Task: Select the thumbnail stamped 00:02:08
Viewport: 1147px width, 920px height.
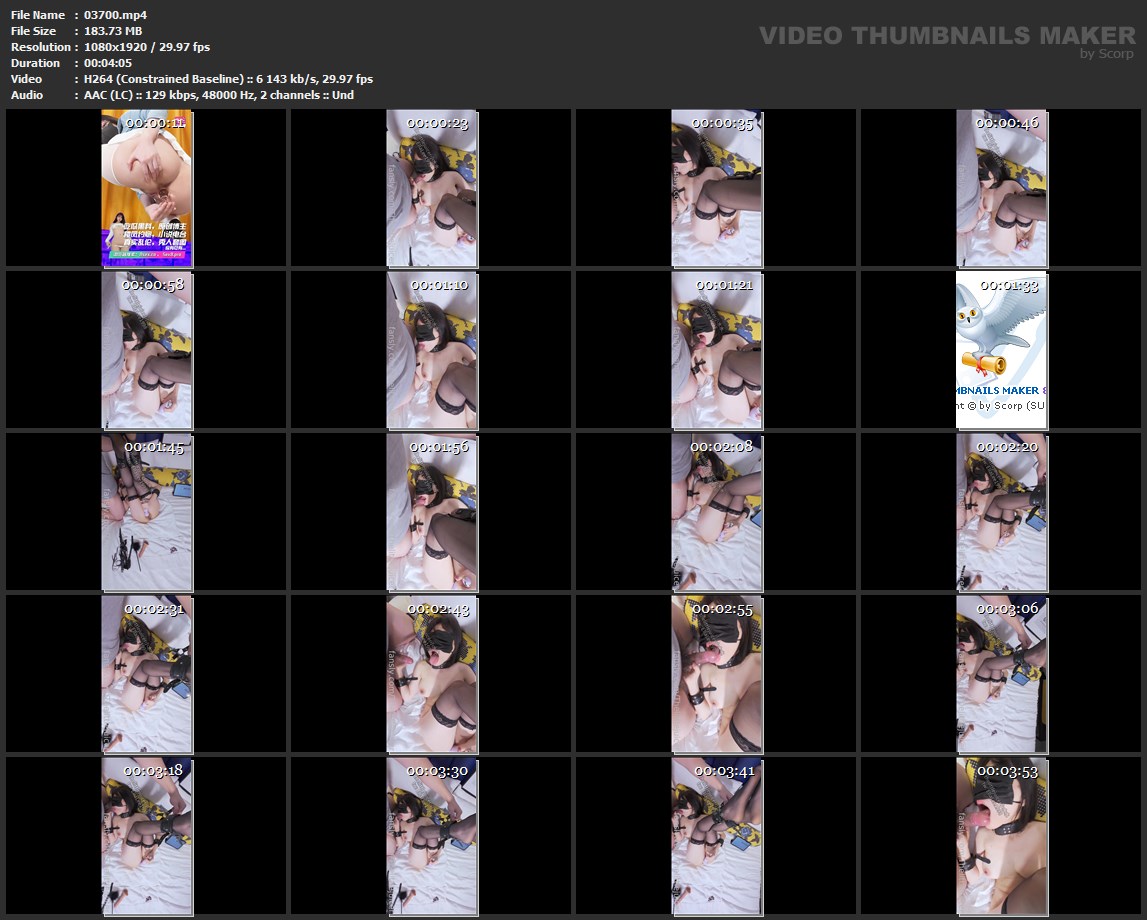Action: click(x=717, y=512)
